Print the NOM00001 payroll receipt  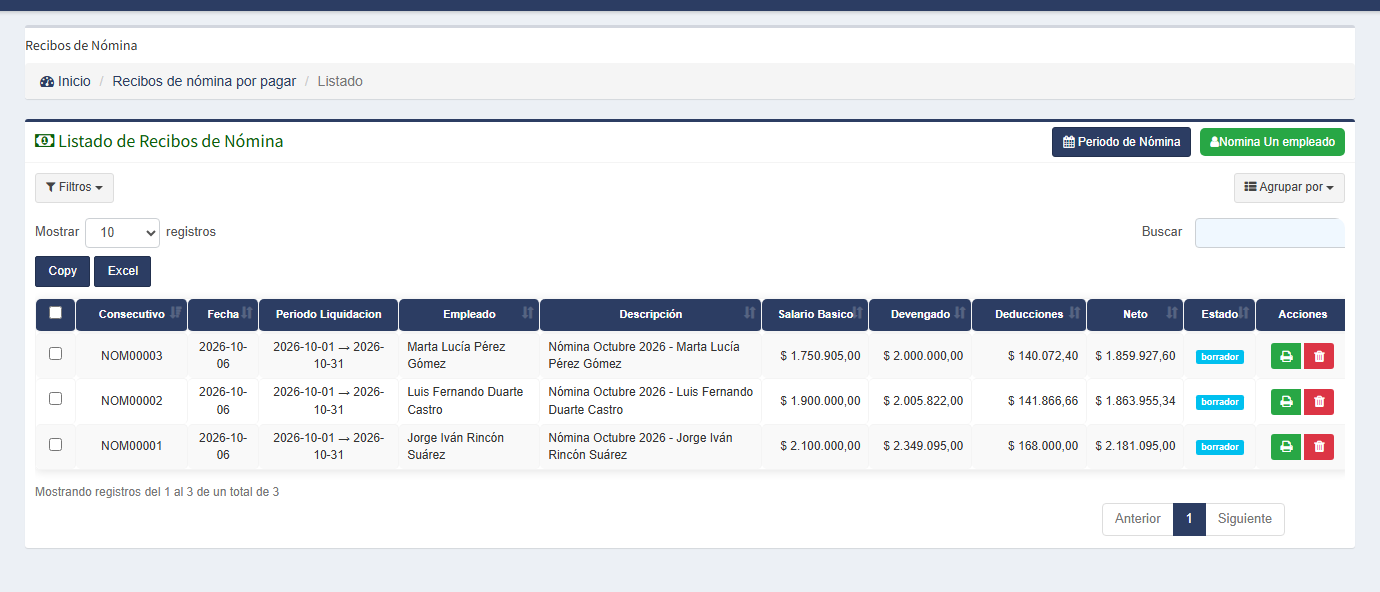[1286, 446]
